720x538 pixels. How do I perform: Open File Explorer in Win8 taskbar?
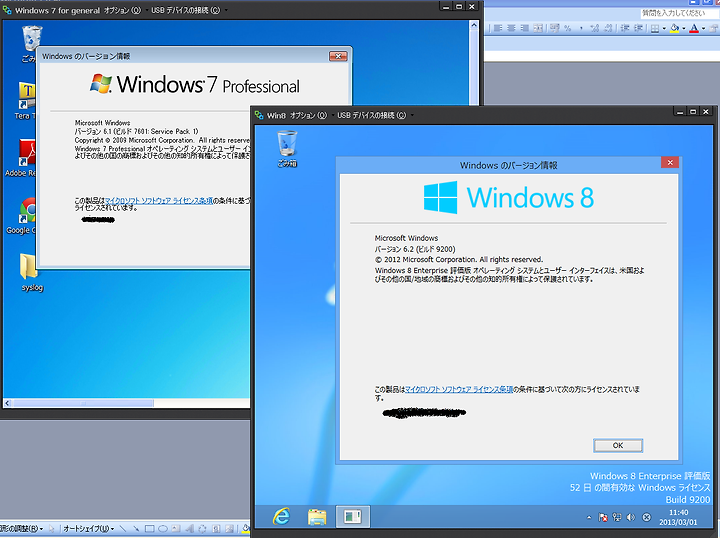[317, 517]
